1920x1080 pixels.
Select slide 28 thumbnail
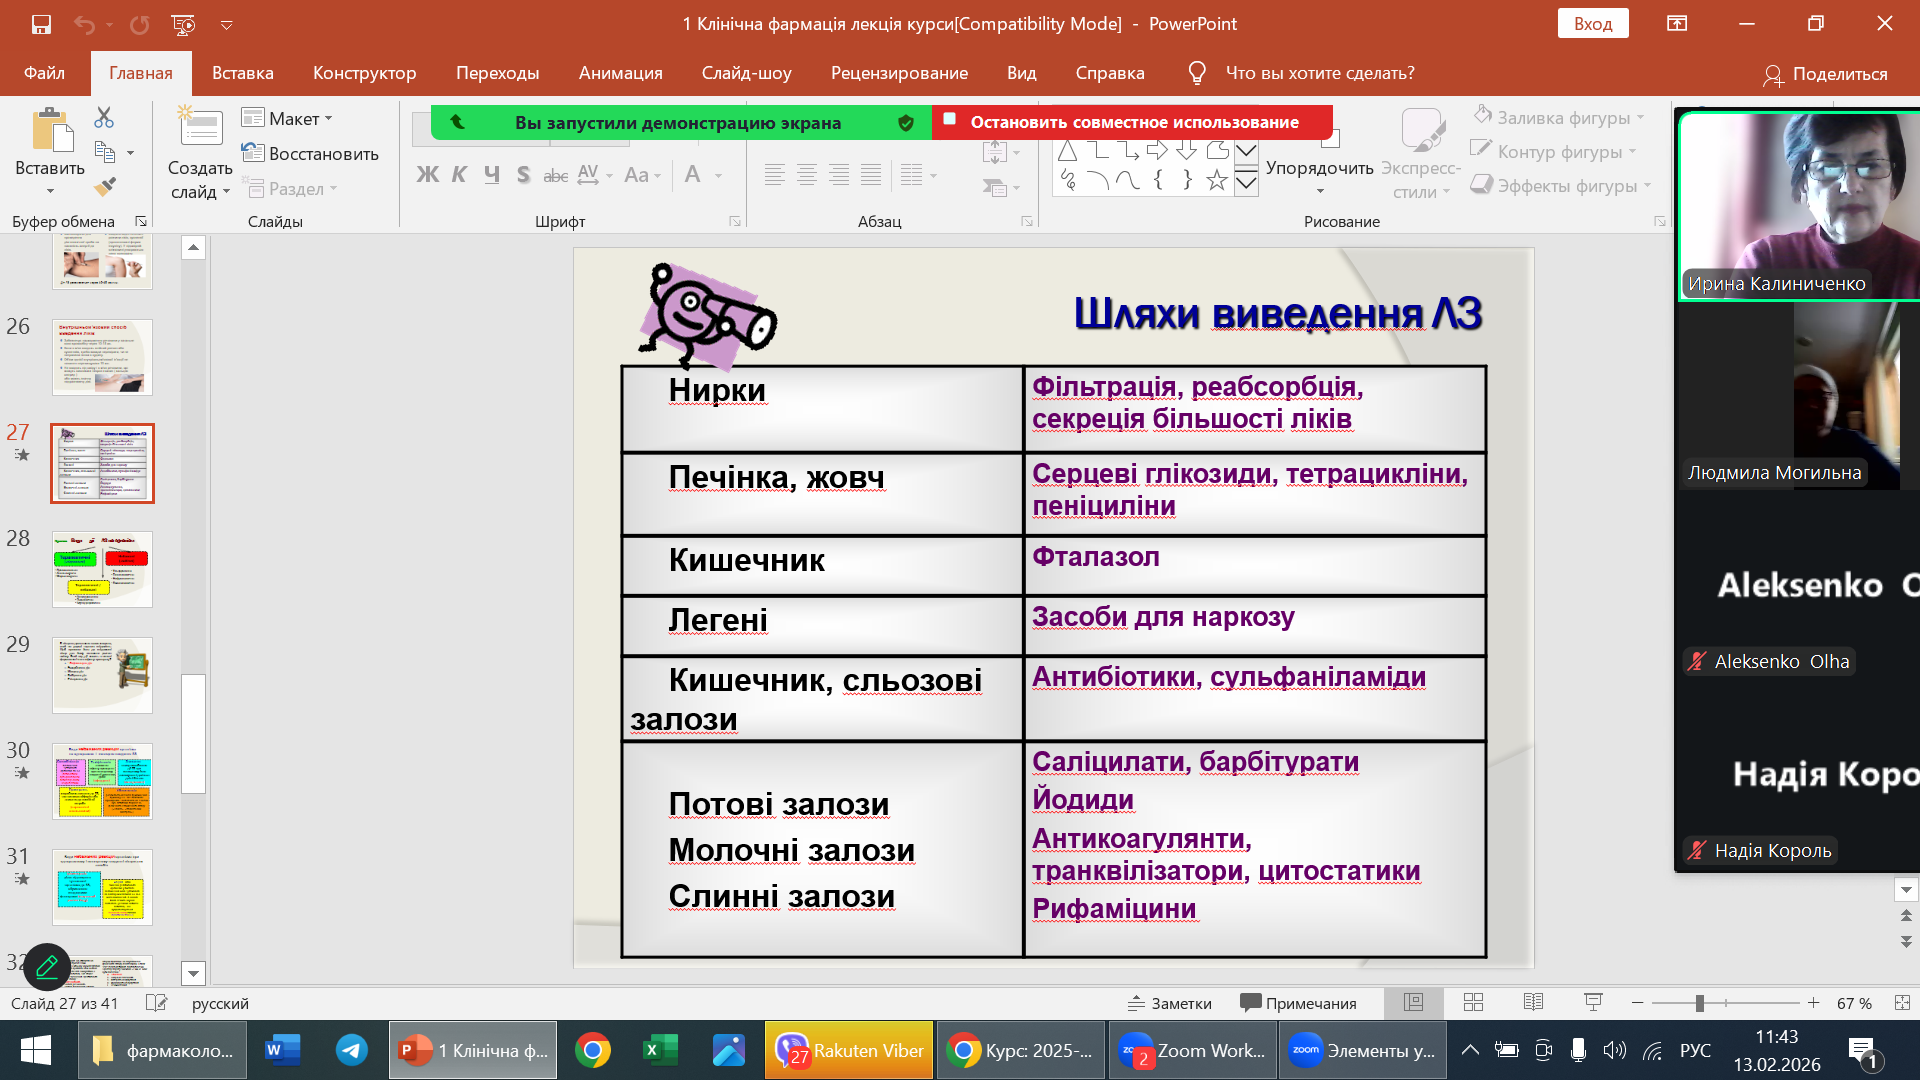pos(102,569)
